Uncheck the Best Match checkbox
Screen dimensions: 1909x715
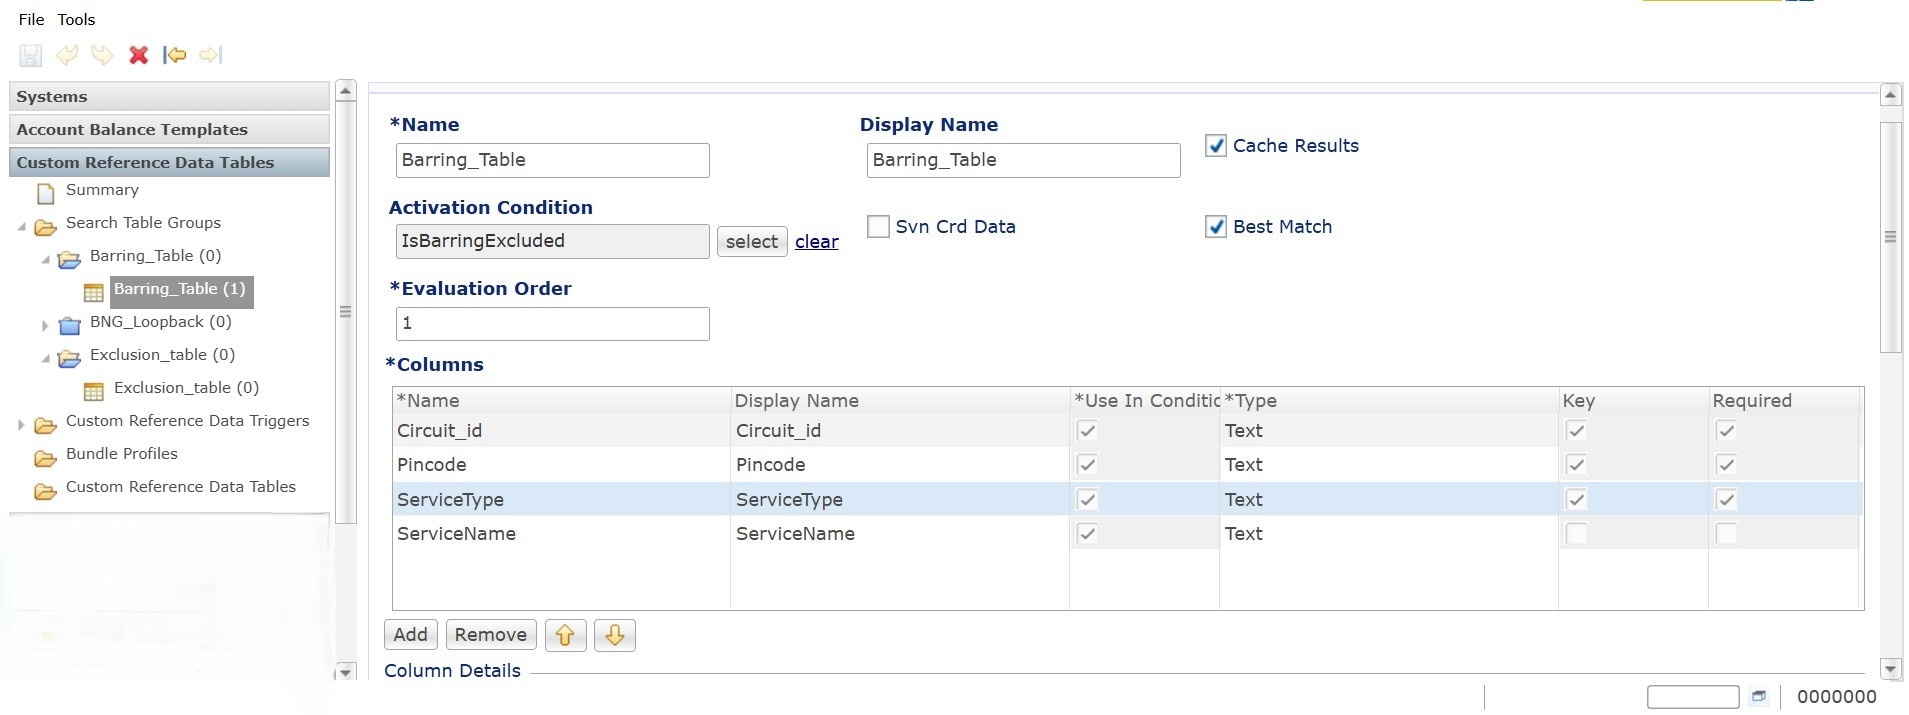point(1216,227)
